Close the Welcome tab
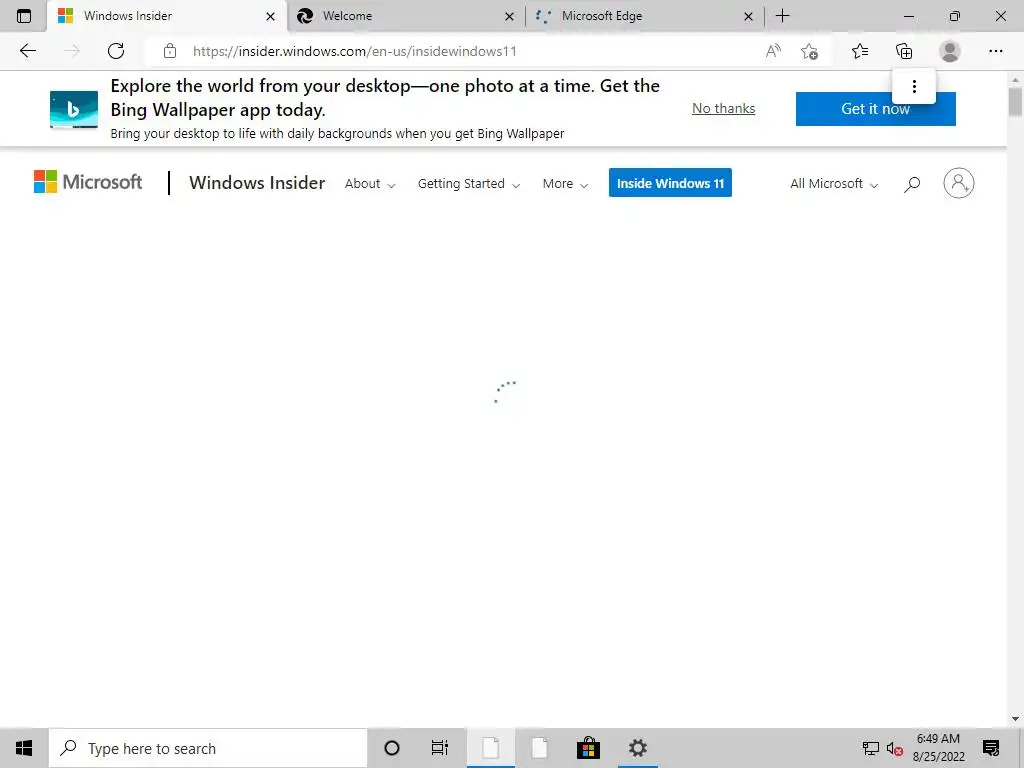This screenshot has width=1024, height=768. (509, 16)
